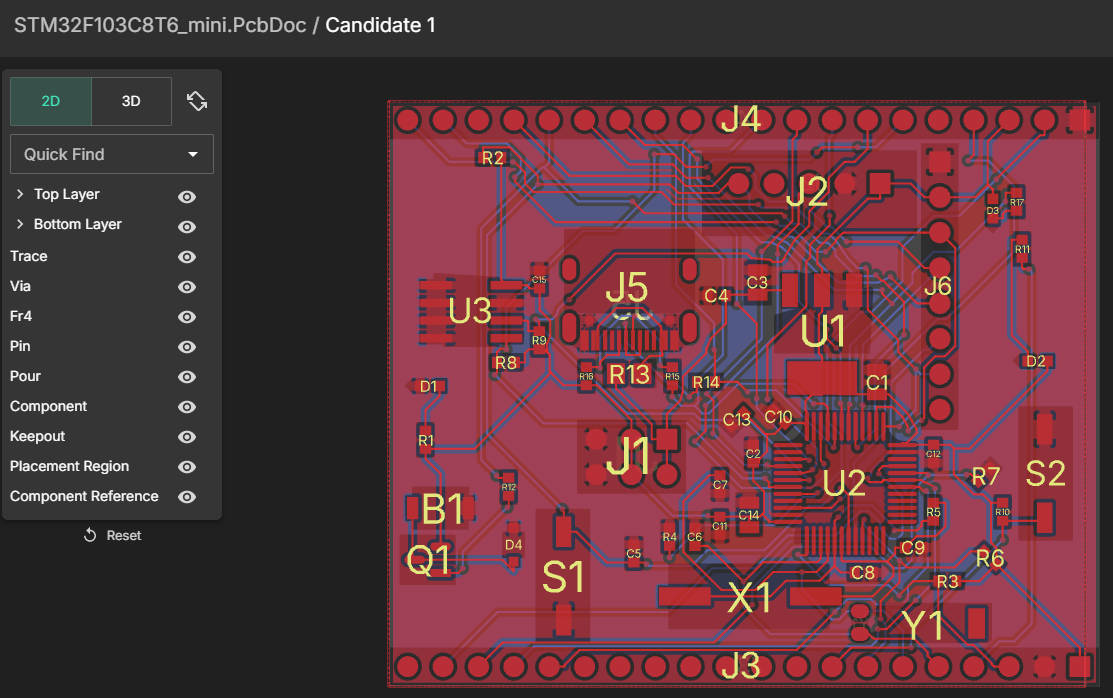
Task: Select component U2 microcontroller on board
Action: [x=843, y=484]
